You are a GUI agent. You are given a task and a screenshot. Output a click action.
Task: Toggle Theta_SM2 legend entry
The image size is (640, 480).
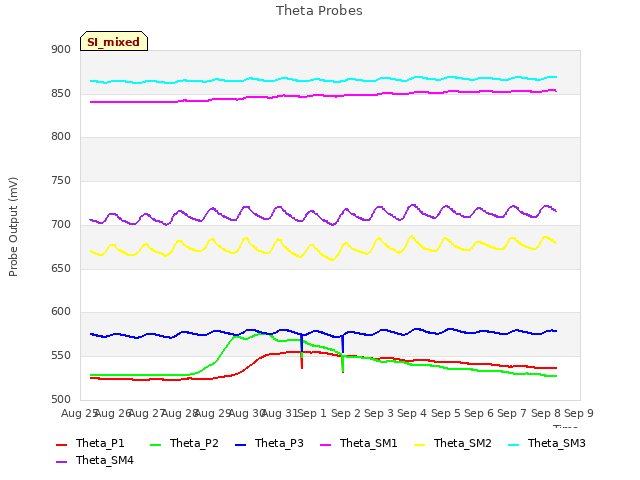coord(453,443)
